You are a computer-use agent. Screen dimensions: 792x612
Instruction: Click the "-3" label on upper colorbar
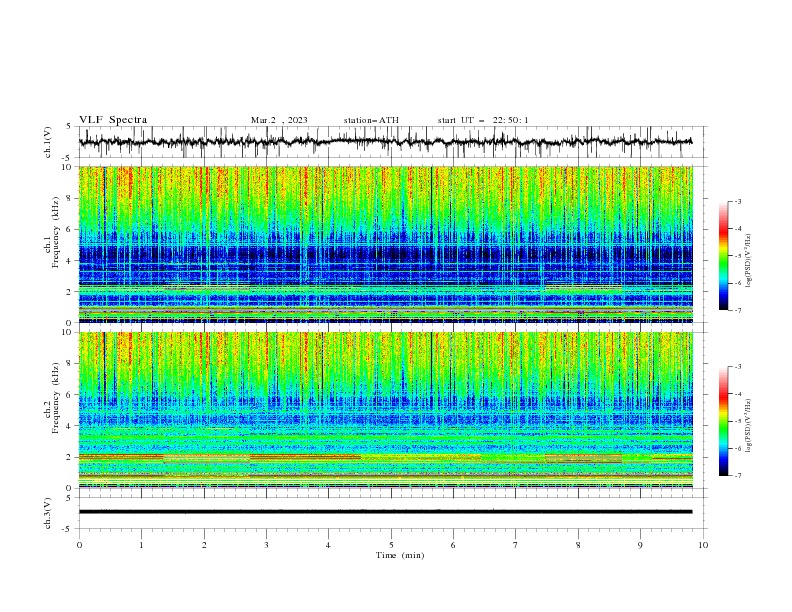[x=738, y=201]
